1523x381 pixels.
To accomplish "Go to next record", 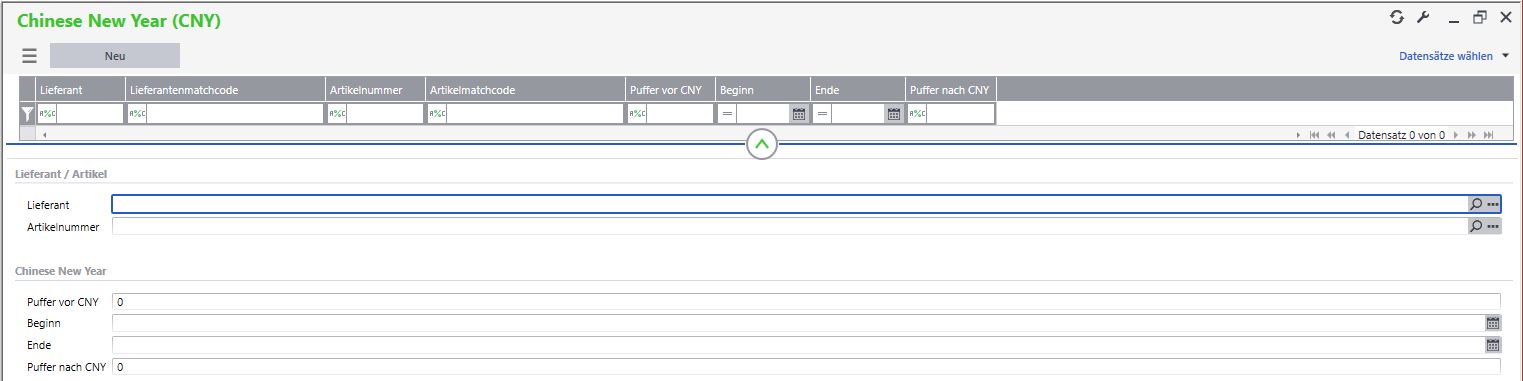I will click(1455, 134).
